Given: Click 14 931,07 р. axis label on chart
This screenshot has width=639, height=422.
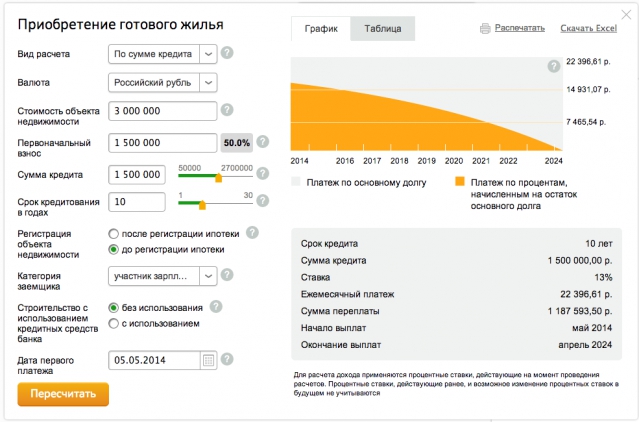Looking at the screenshot, I should pos(588,89).
